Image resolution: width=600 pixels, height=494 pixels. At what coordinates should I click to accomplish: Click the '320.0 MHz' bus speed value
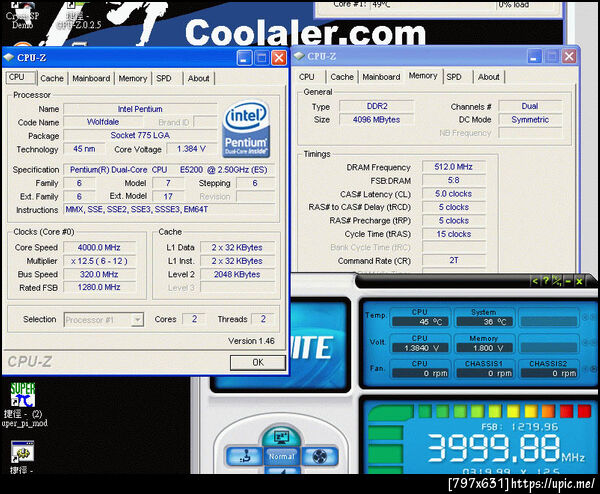point(99,274)
